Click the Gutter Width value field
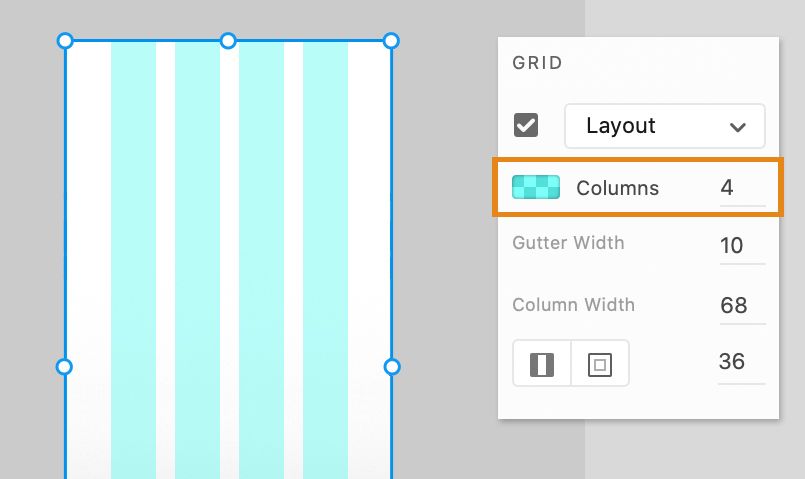This screenshot has width=805, height=479. (x=740, y=245)
